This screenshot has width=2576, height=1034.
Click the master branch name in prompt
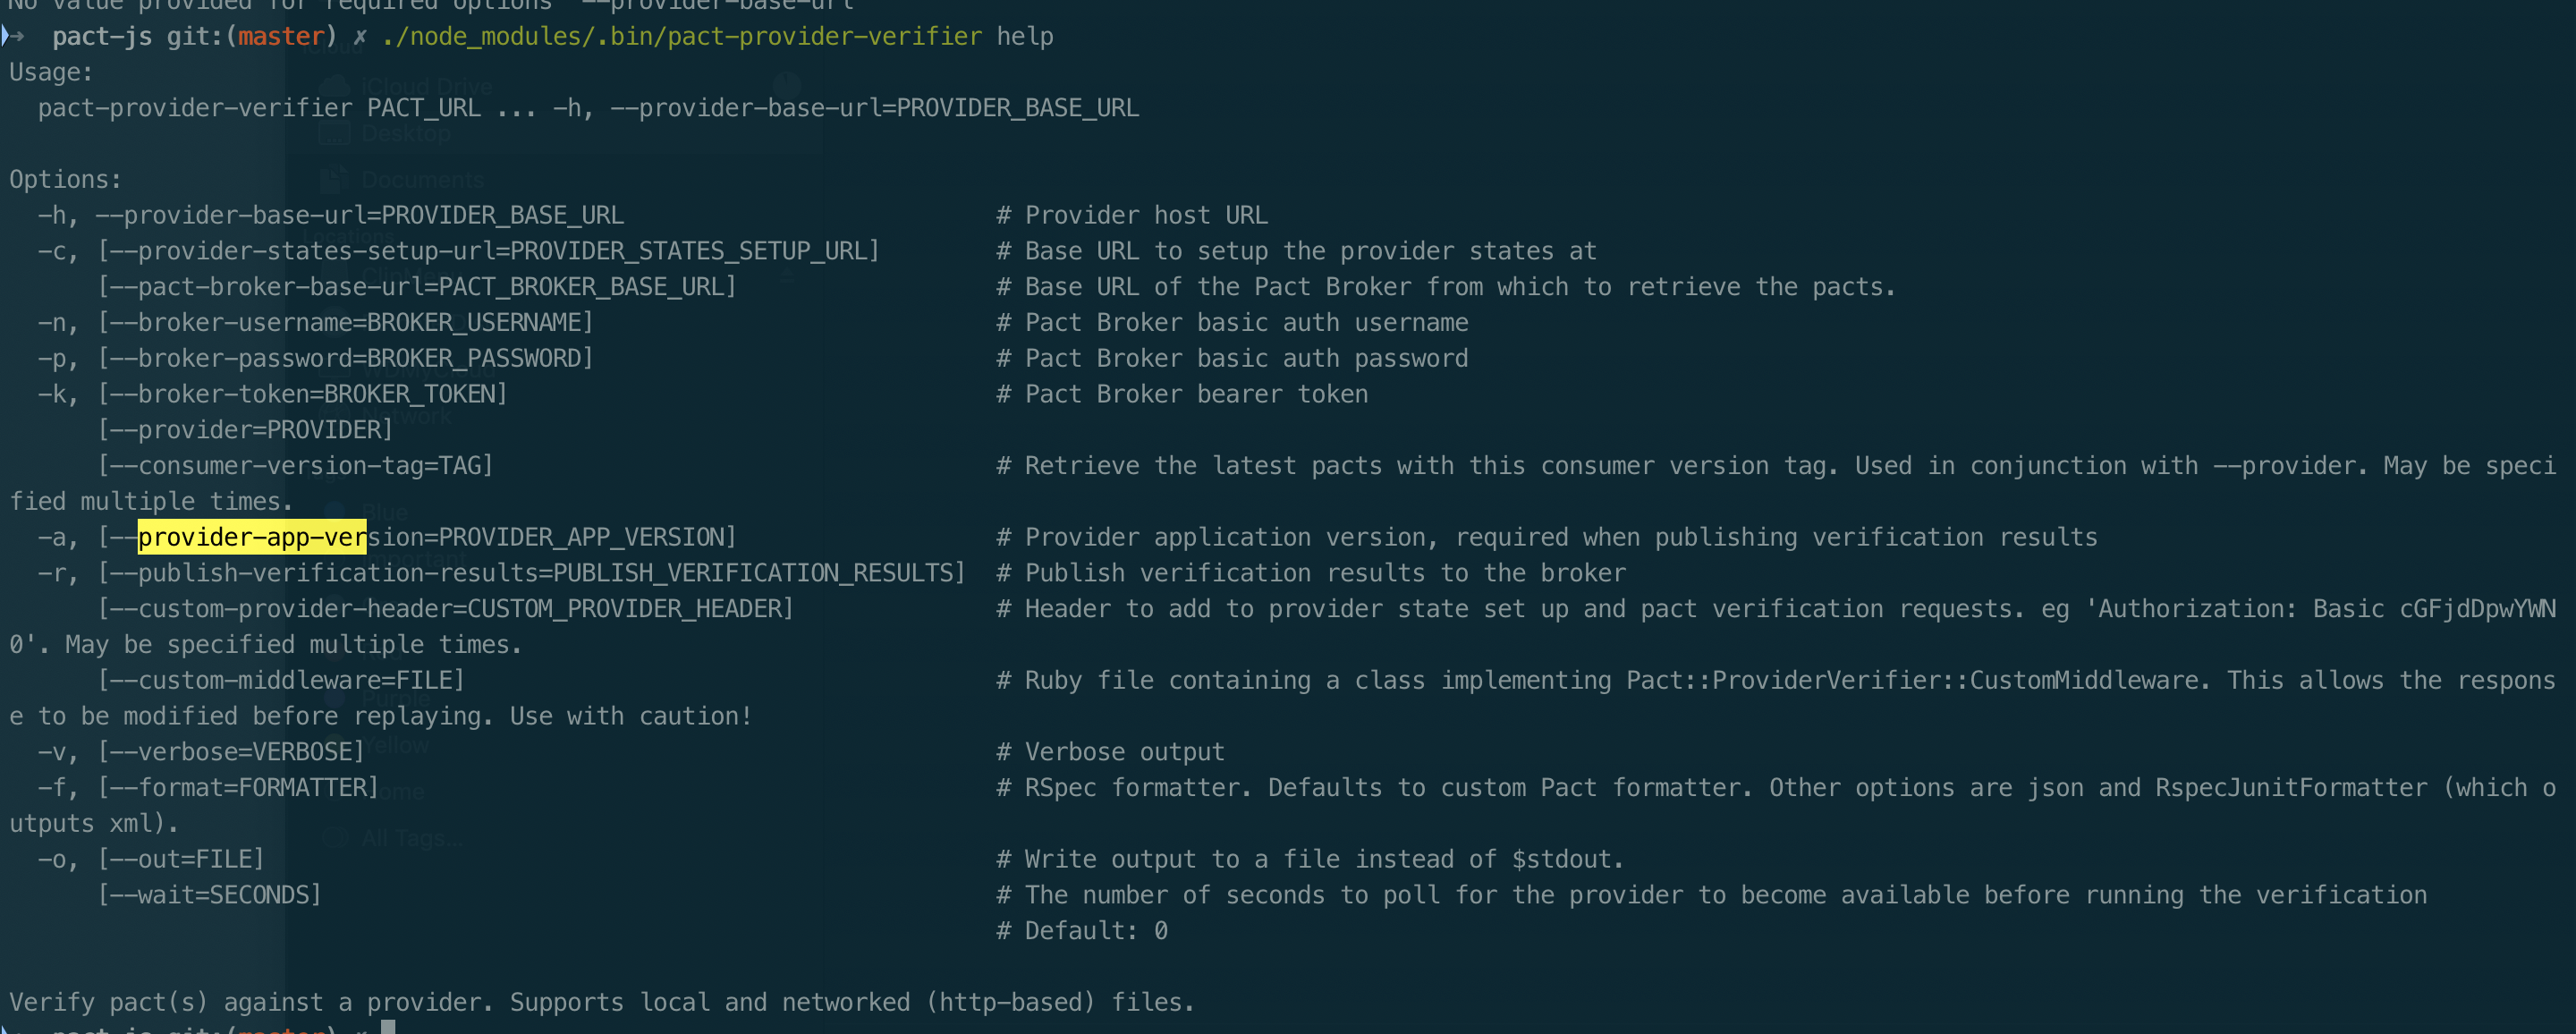[x=281, y=36]
